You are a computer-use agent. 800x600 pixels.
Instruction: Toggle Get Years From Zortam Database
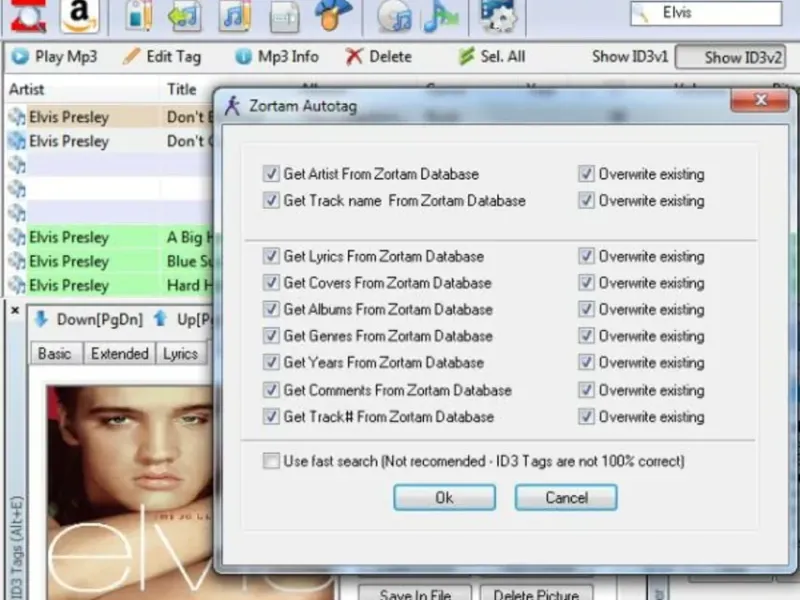pyautogui.click(x=270, y=363)
